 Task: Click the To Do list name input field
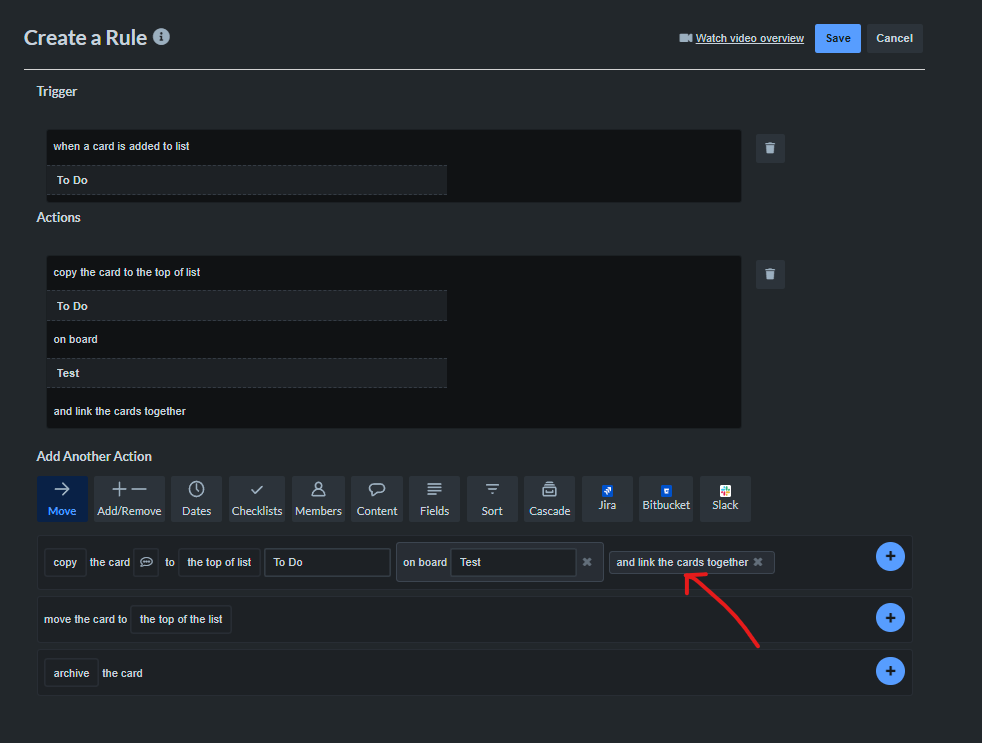click(x=327, y=563)
